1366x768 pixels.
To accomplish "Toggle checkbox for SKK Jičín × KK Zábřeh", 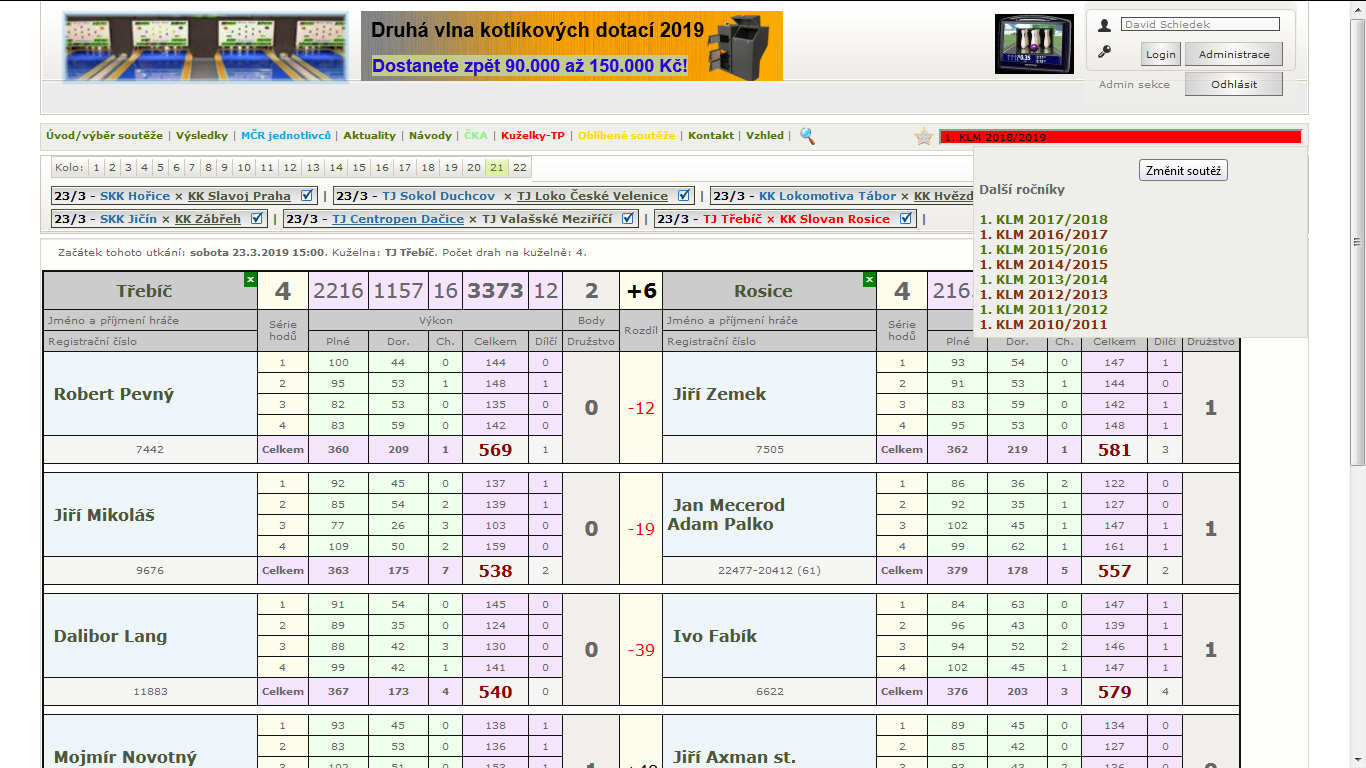I will coord(257,219).
